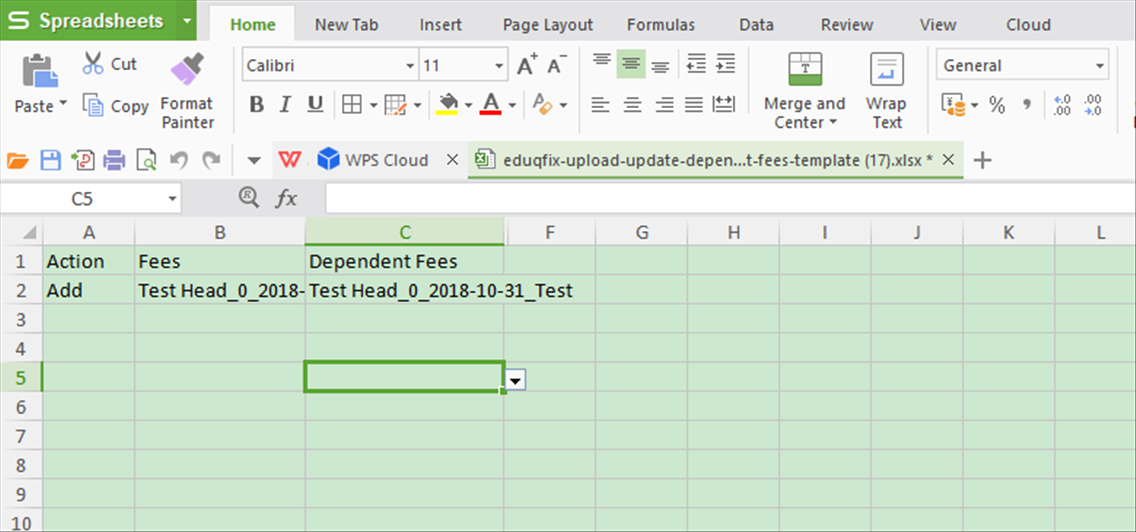
Task: Redo the last action
Action: tap(212, 160)
